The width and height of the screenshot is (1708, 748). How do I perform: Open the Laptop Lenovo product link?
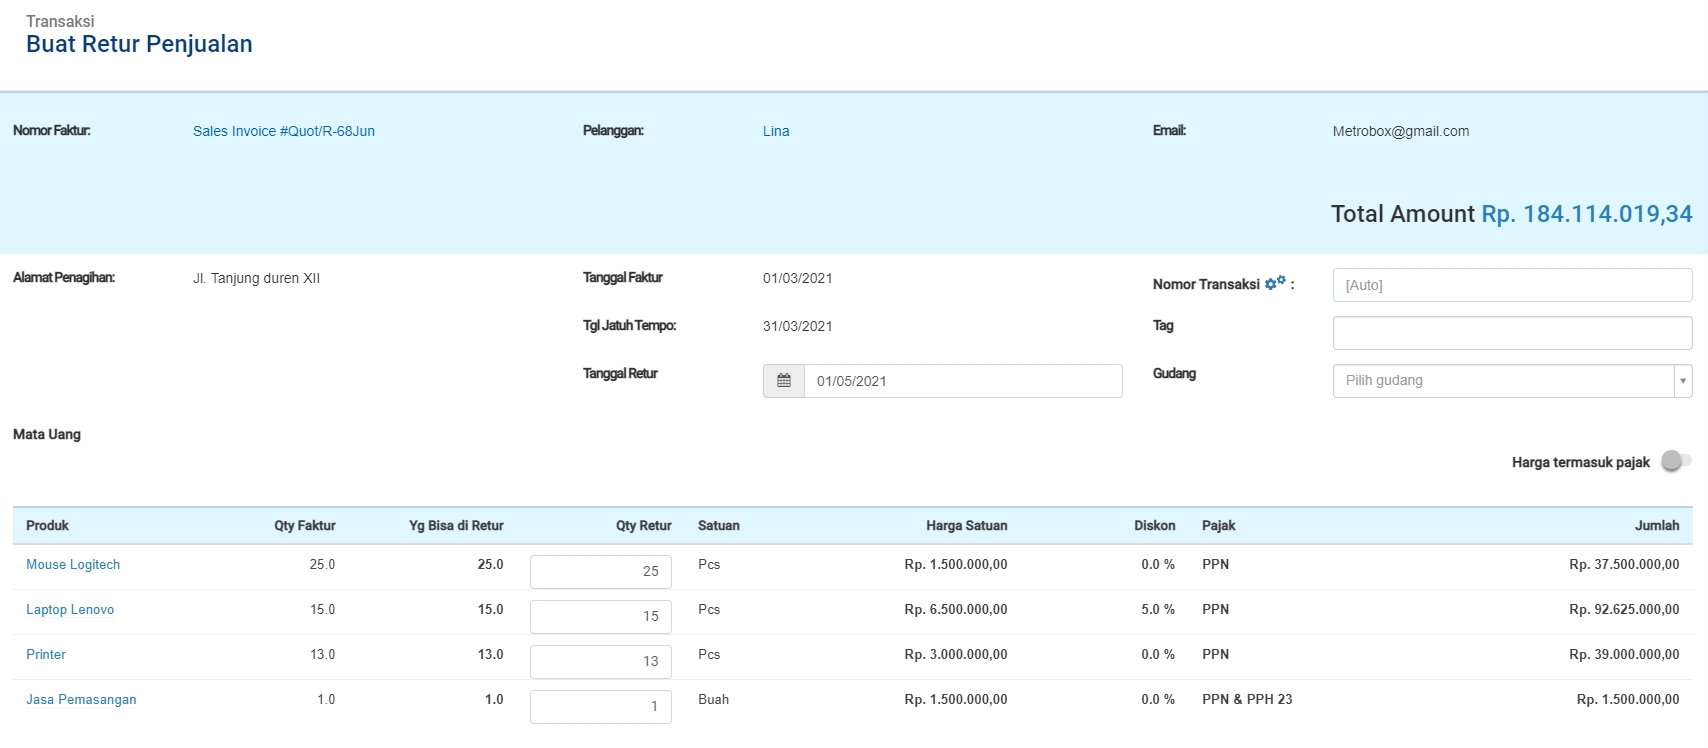70,610
